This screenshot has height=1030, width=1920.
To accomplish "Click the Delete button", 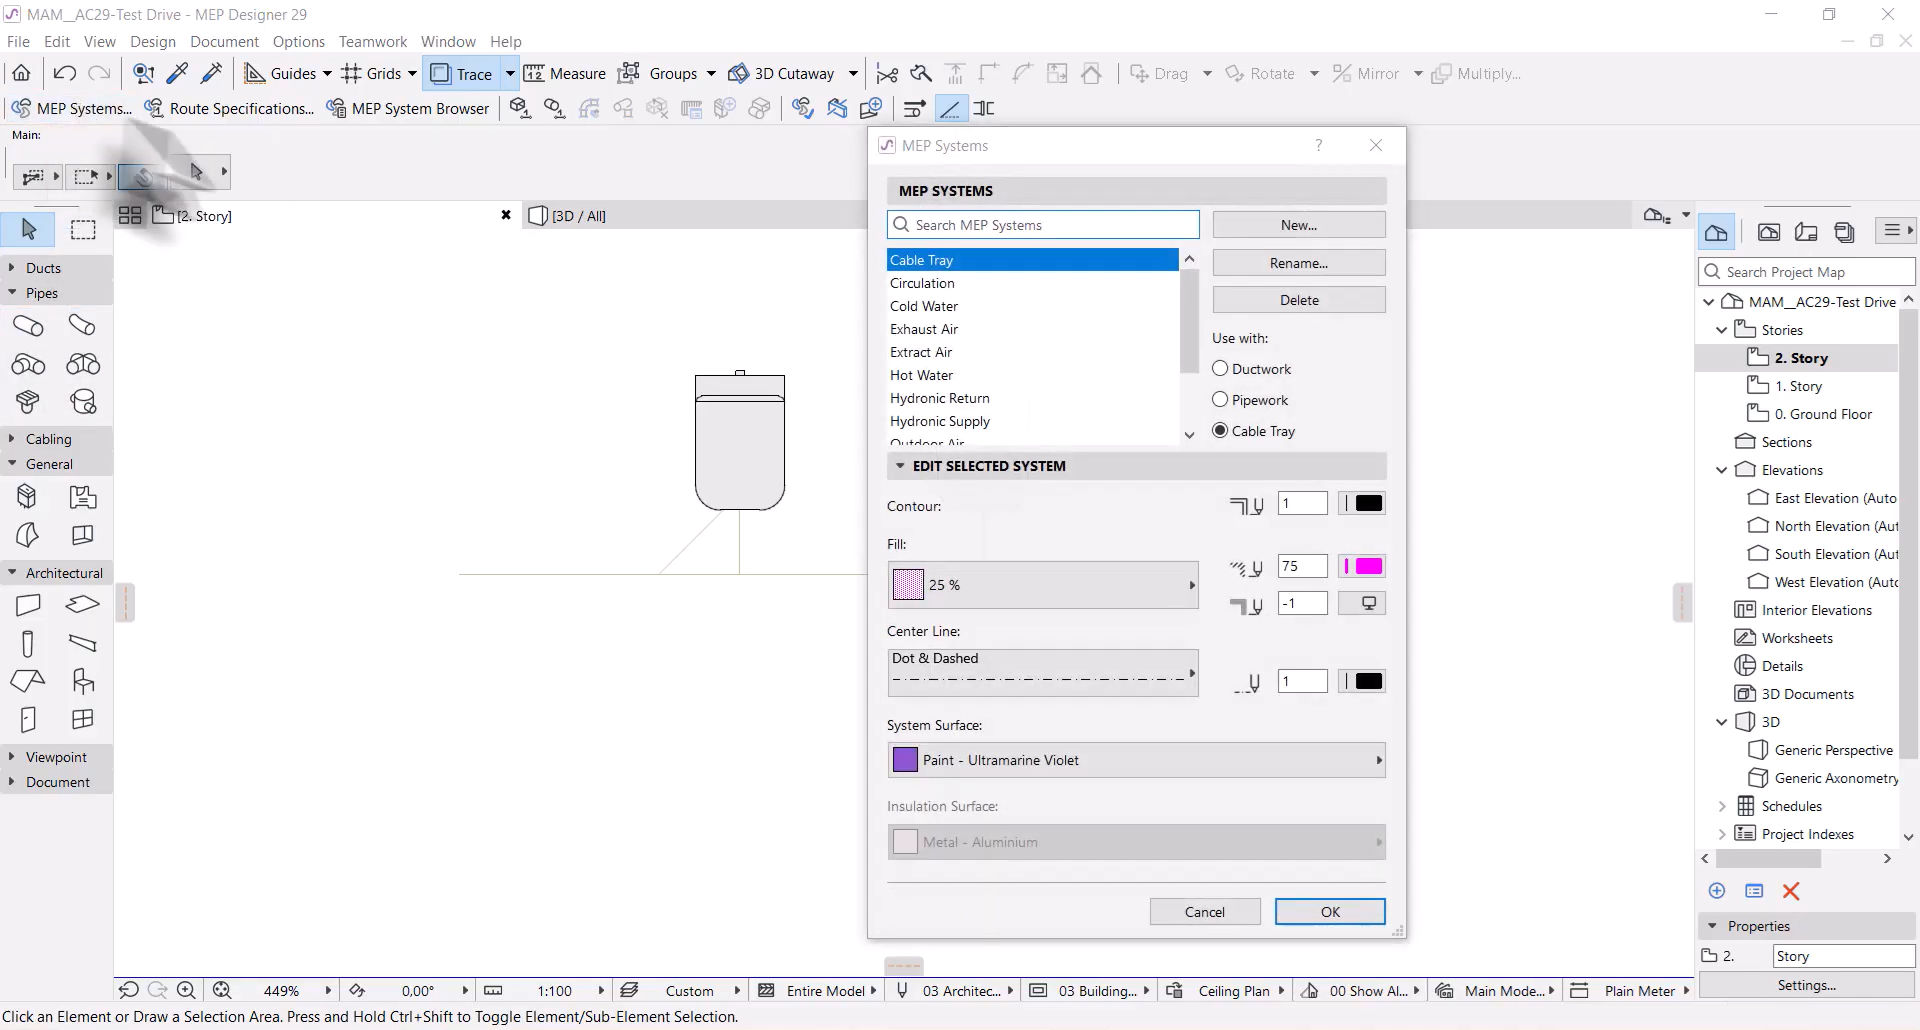I will pos(1299,300).
